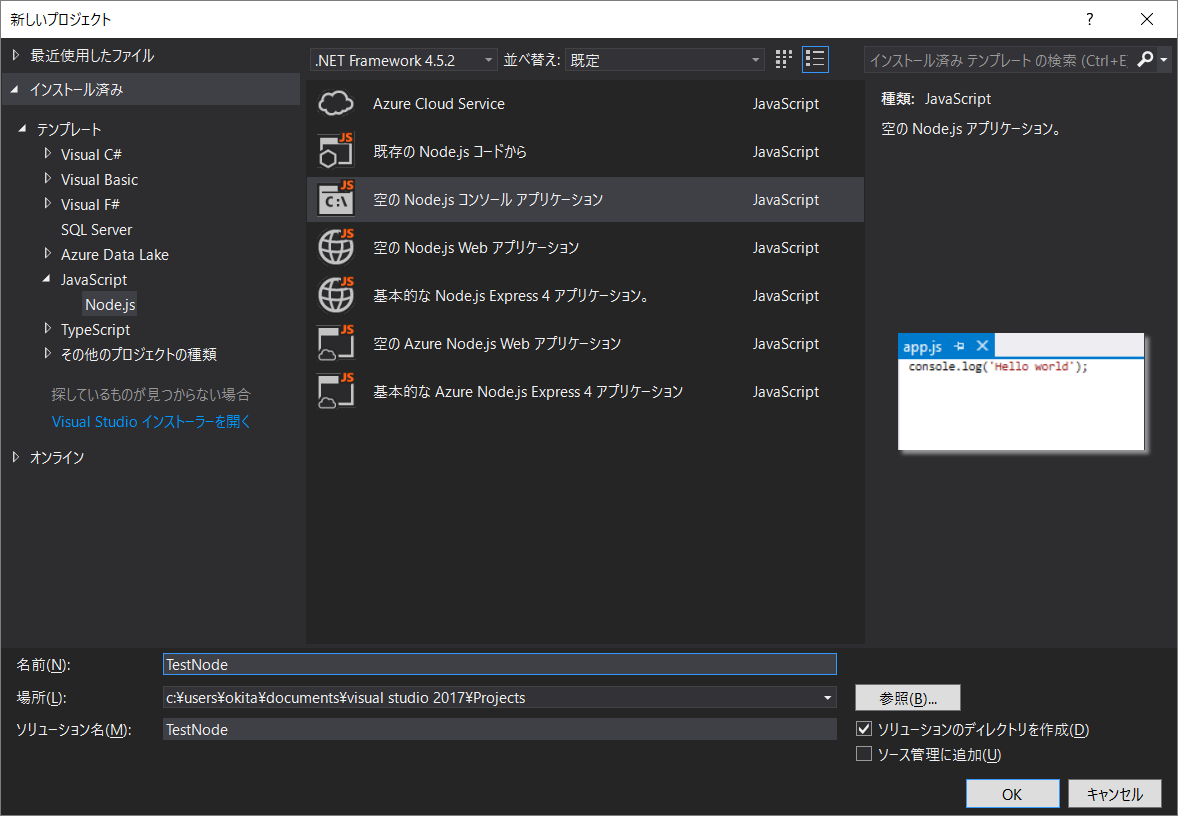This screenshot has width=1178, height=816.
Task: Open the dialog help question mark
Action: click(x=1089, y=19)
